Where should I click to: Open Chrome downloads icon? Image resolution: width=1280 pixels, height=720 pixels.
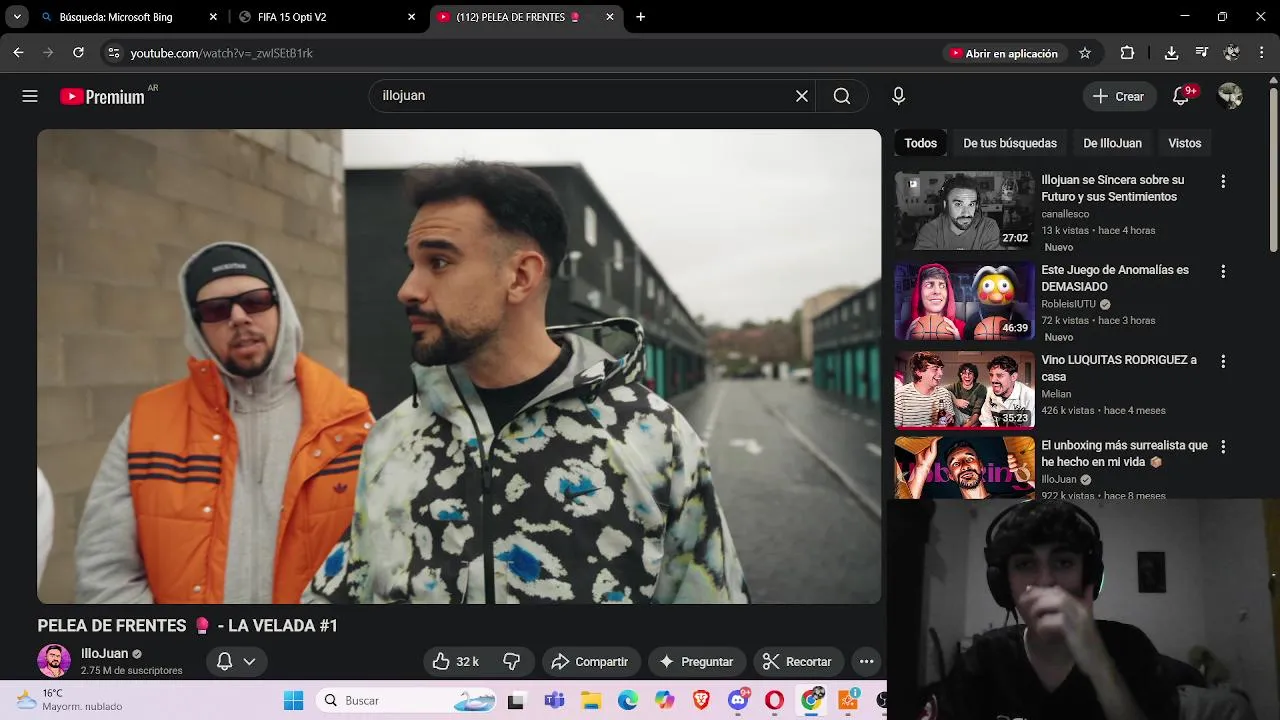point(1171,53)
